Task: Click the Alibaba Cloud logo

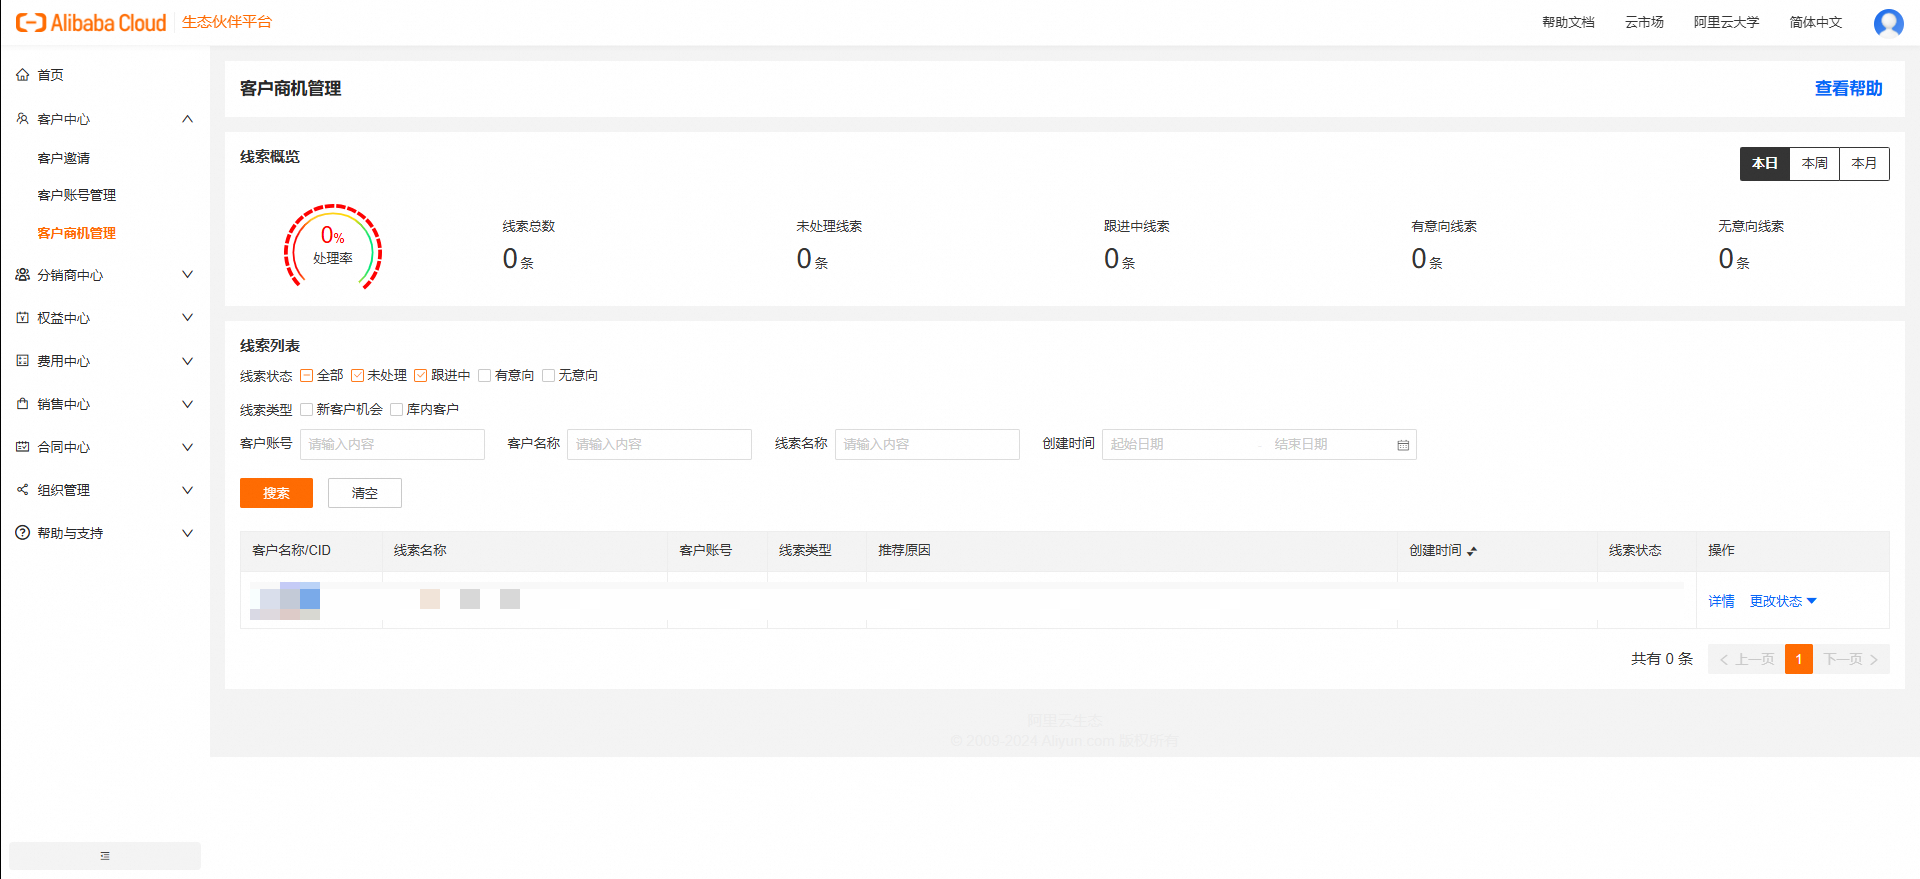Action: (x=91, y=23)
